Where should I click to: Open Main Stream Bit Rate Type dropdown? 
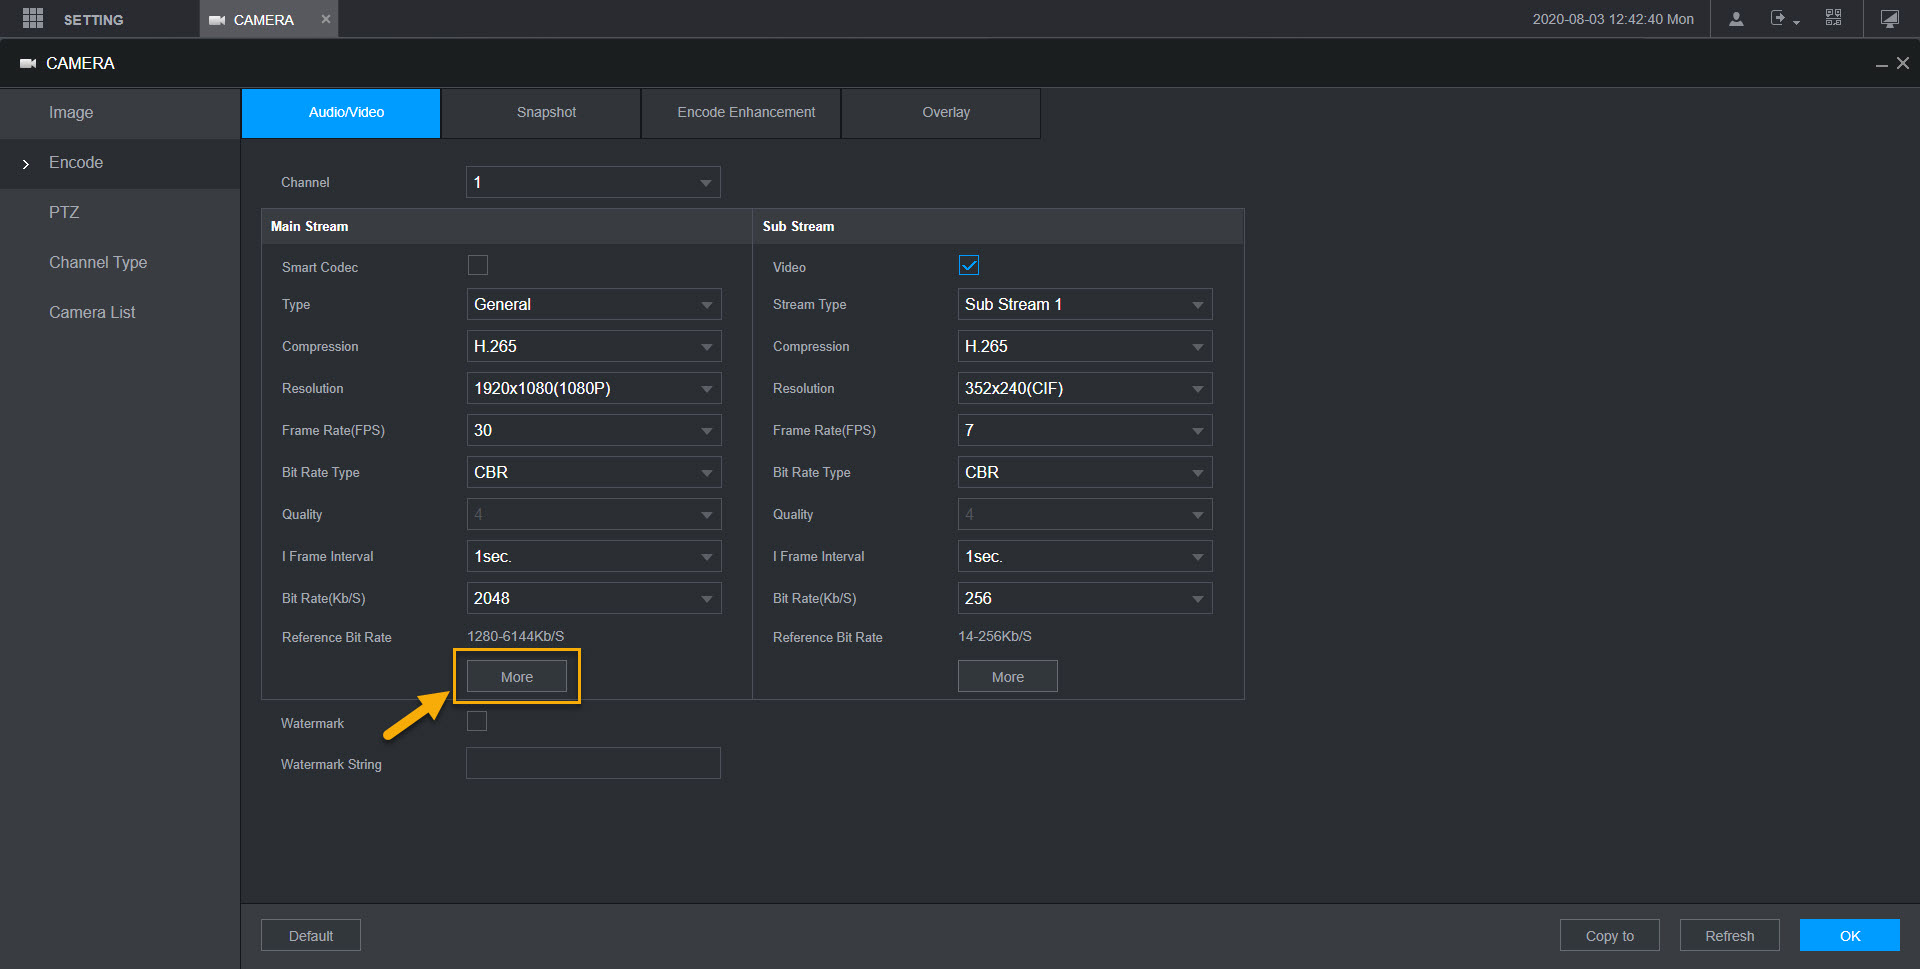point(593,473)
